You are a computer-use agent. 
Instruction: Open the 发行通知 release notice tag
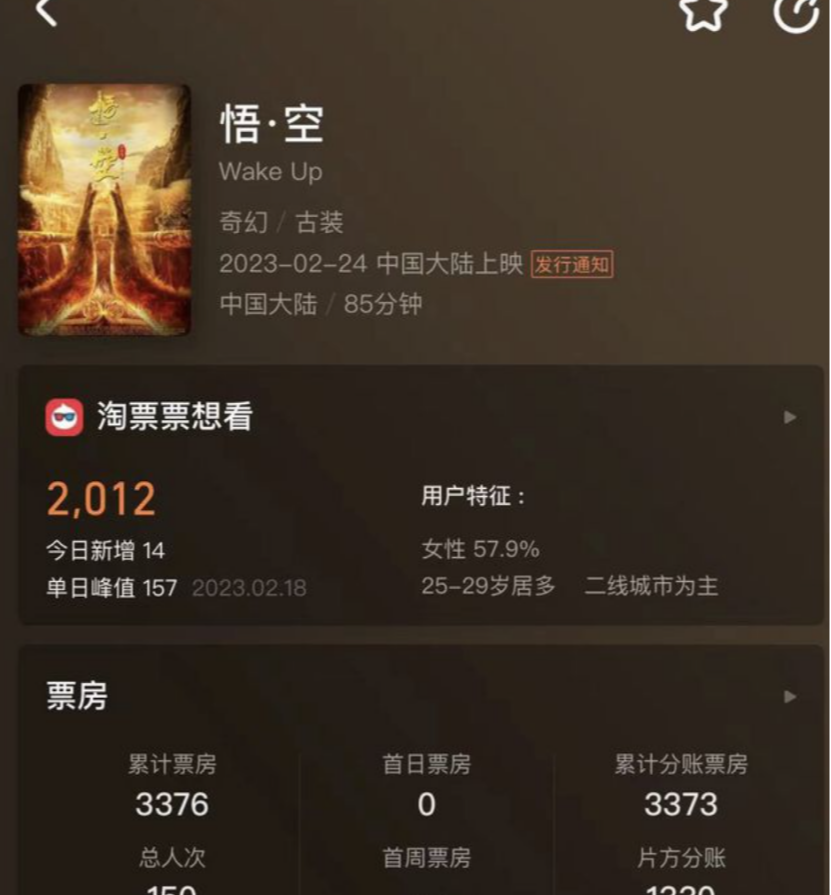point(572,264)
